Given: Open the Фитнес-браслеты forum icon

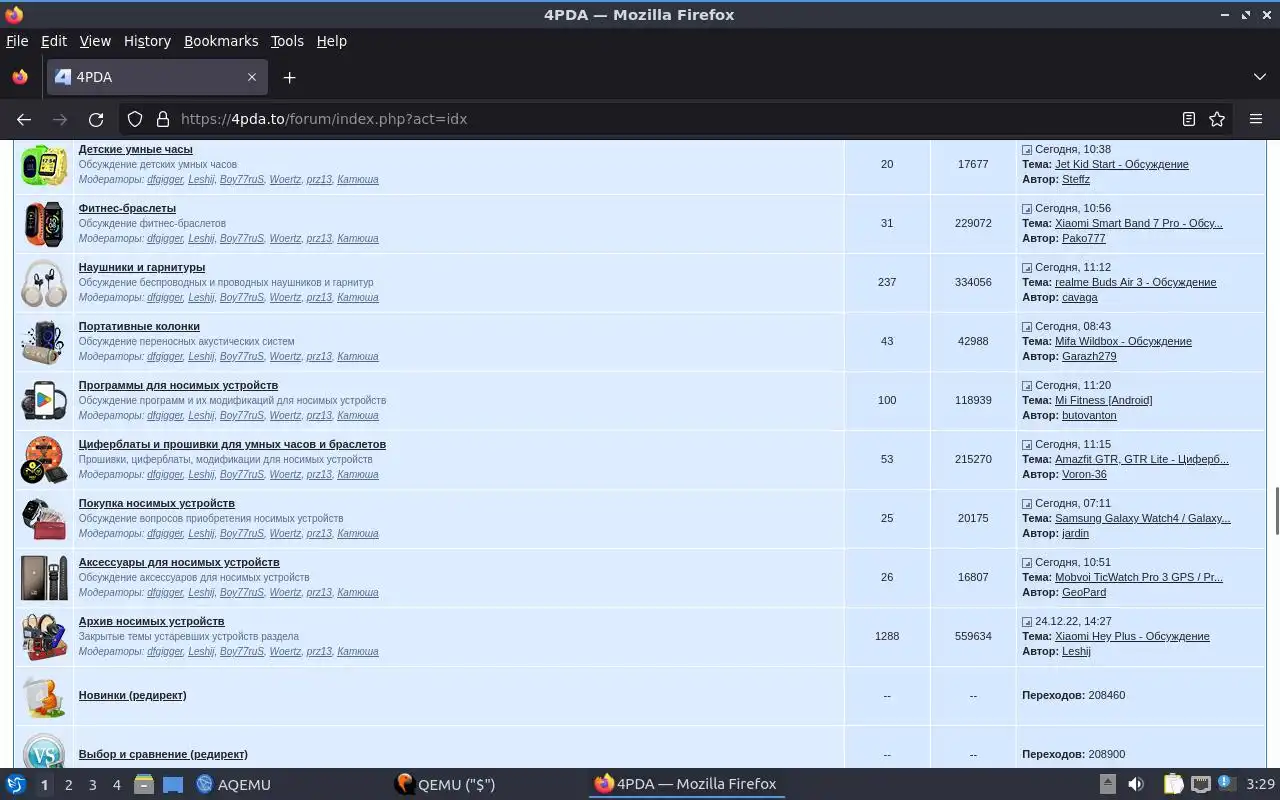Looking at the screenshot, I should pyautogui.click(x=44, y=223).
